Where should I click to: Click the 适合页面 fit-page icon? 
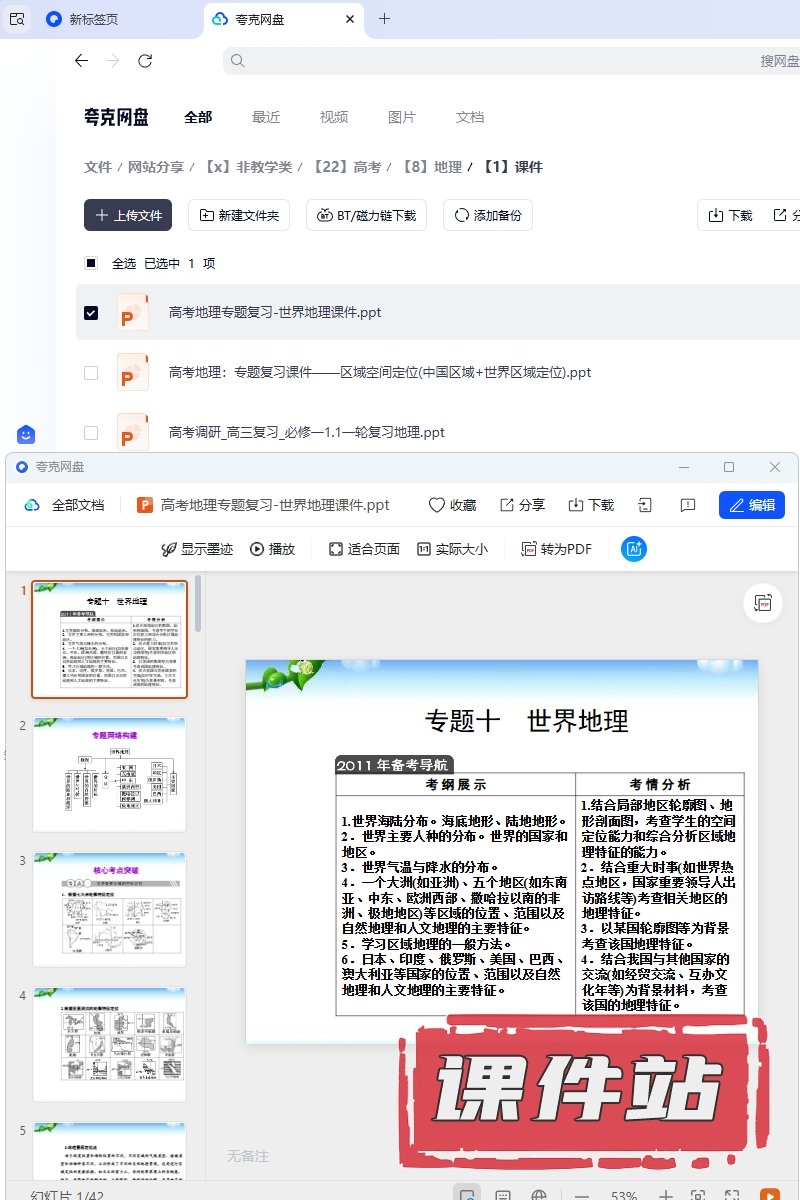pos(336,549)
